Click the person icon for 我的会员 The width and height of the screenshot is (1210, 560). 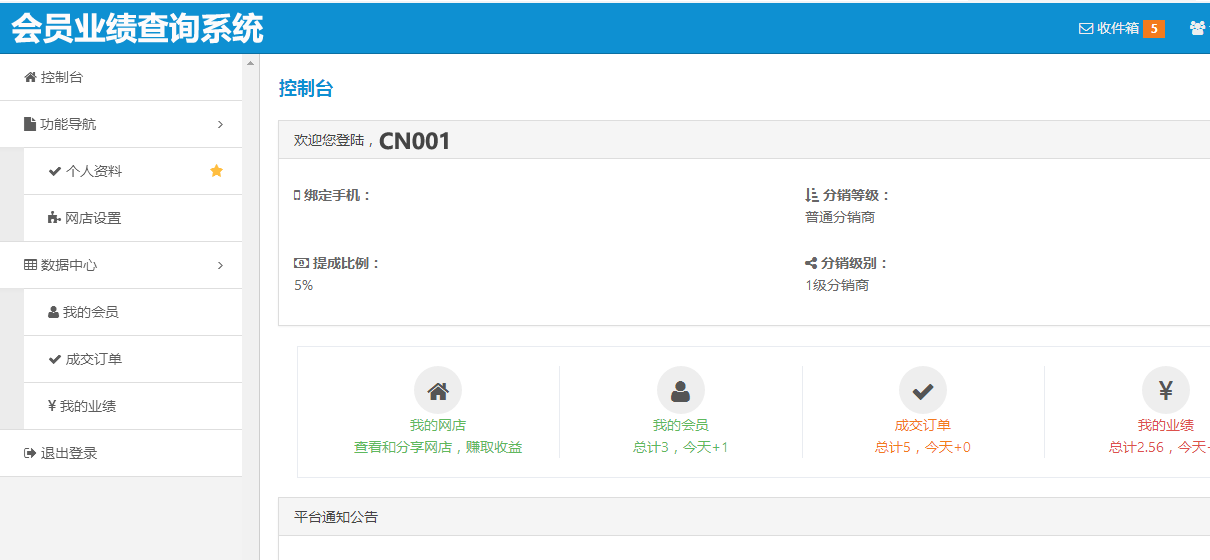(x=680, y=390)
